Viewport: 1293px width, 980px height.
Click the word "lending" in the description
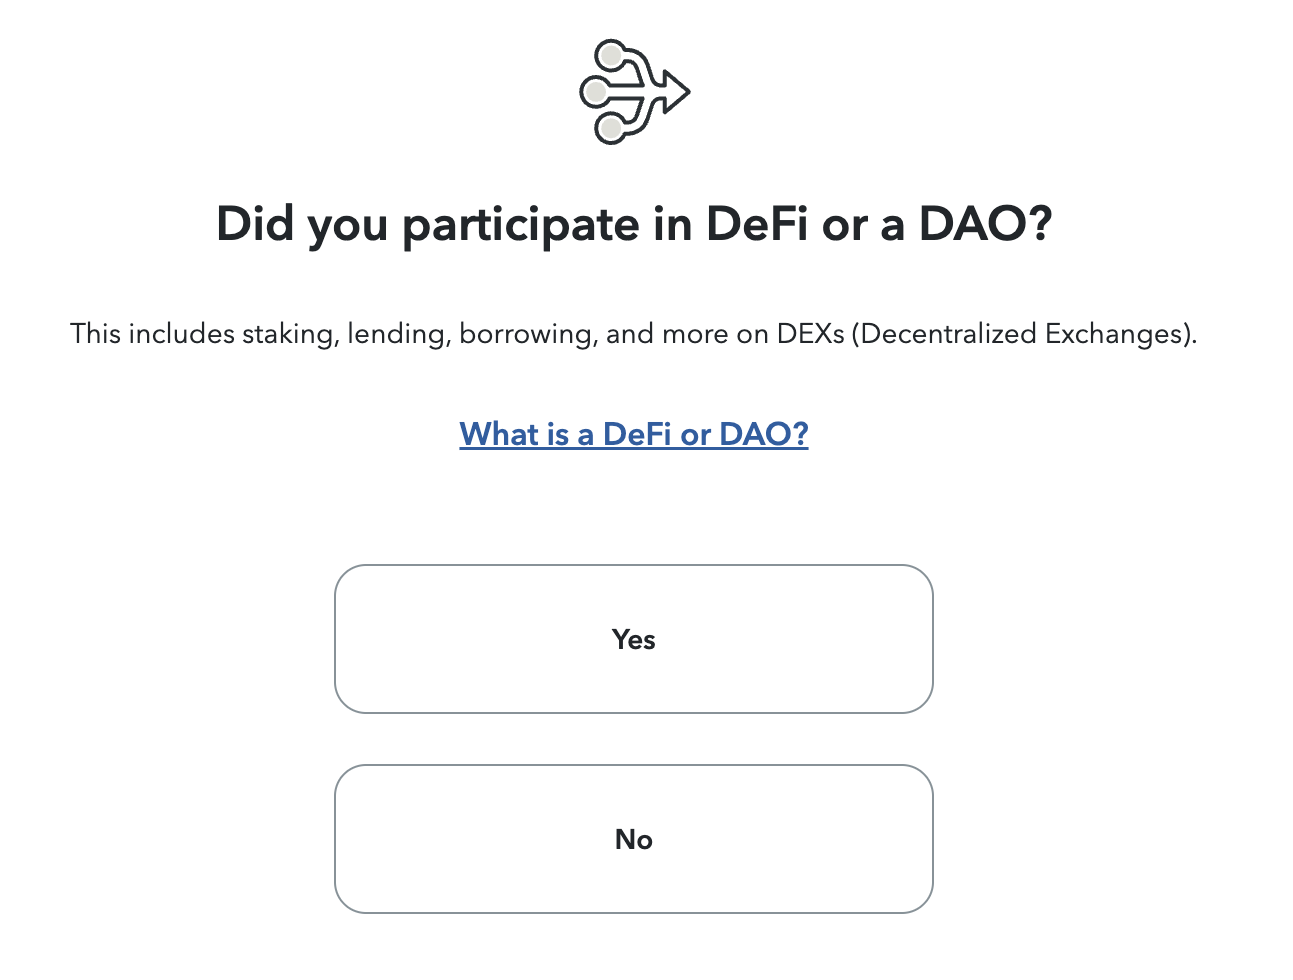point(396,334)
